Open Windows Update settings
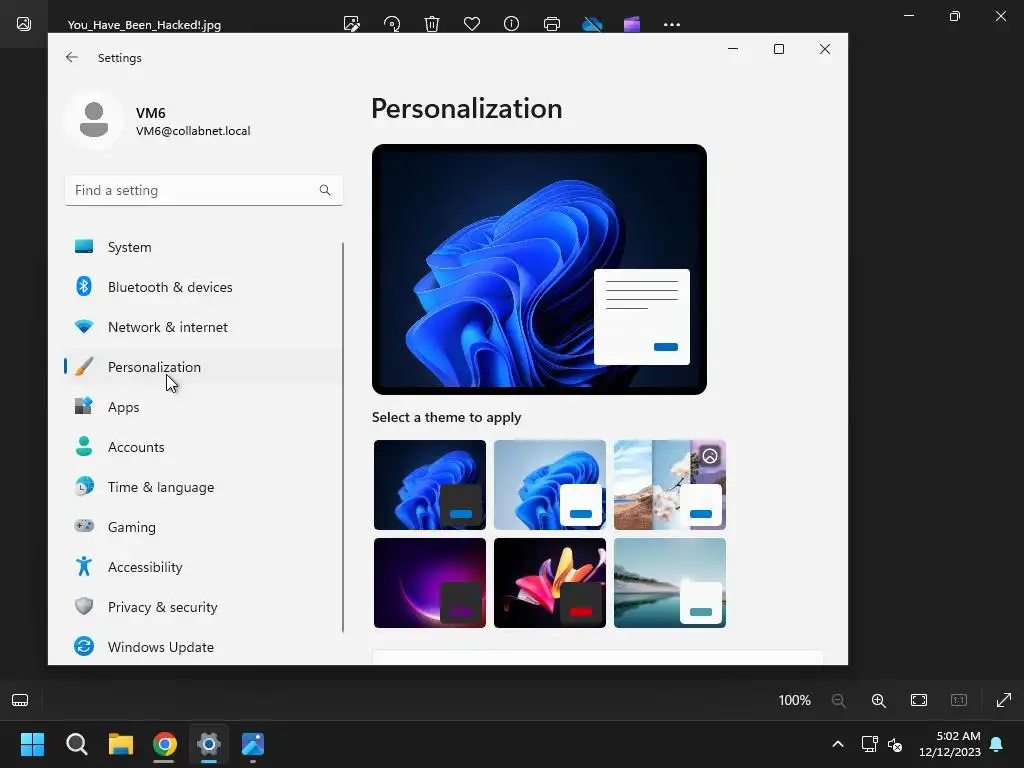The image size is (1024, 768). click(202, 647)
